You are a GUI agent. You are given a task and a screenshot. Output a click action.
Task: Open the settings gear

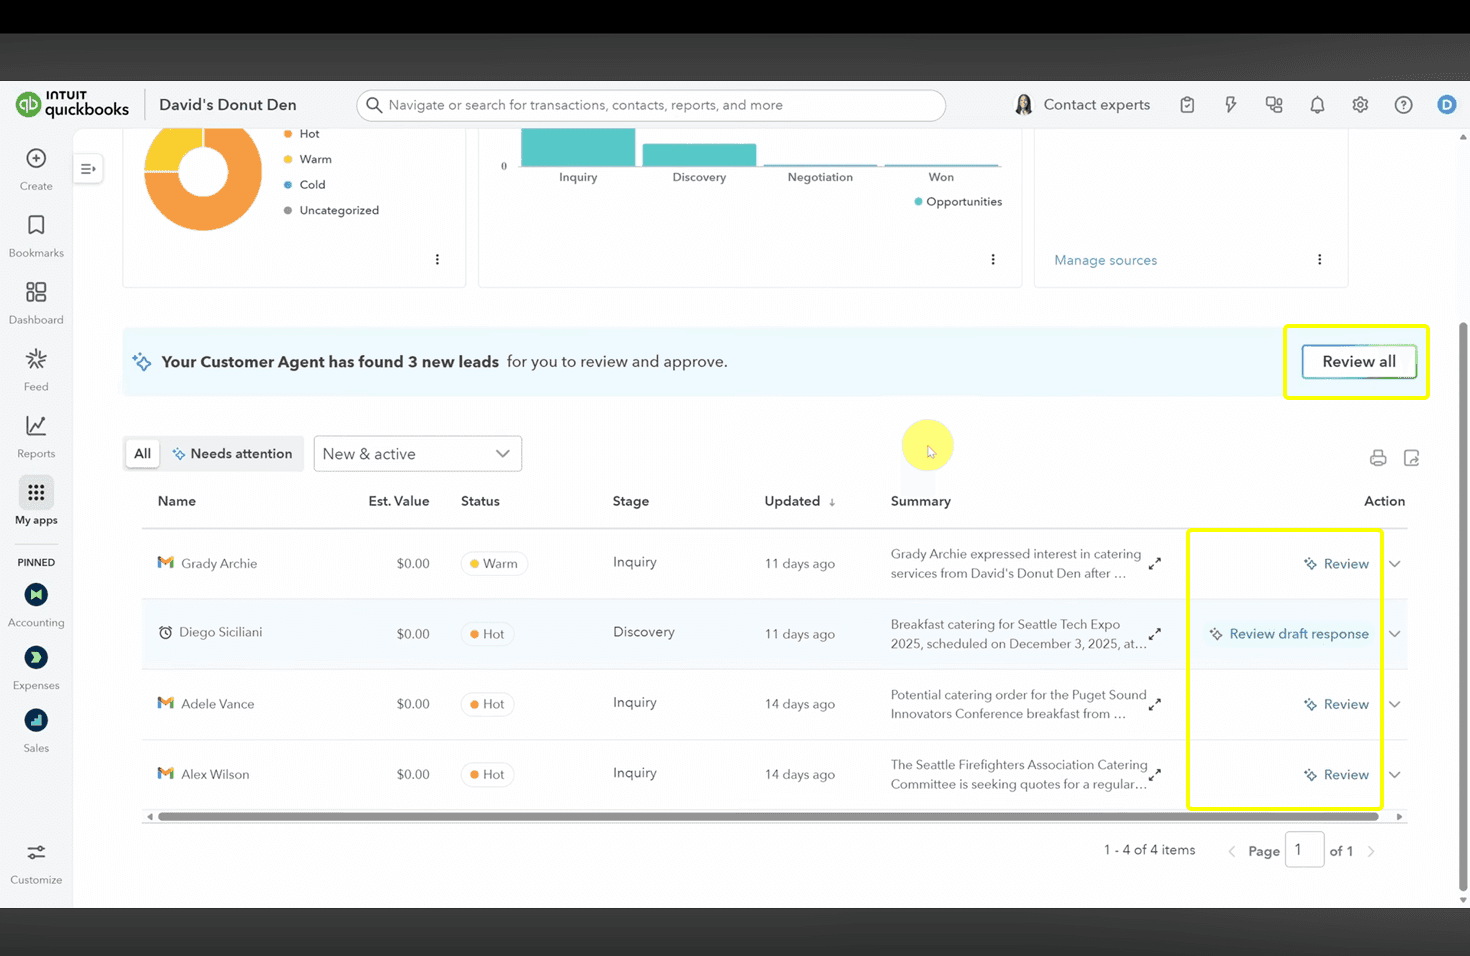tap(1360, 105)
